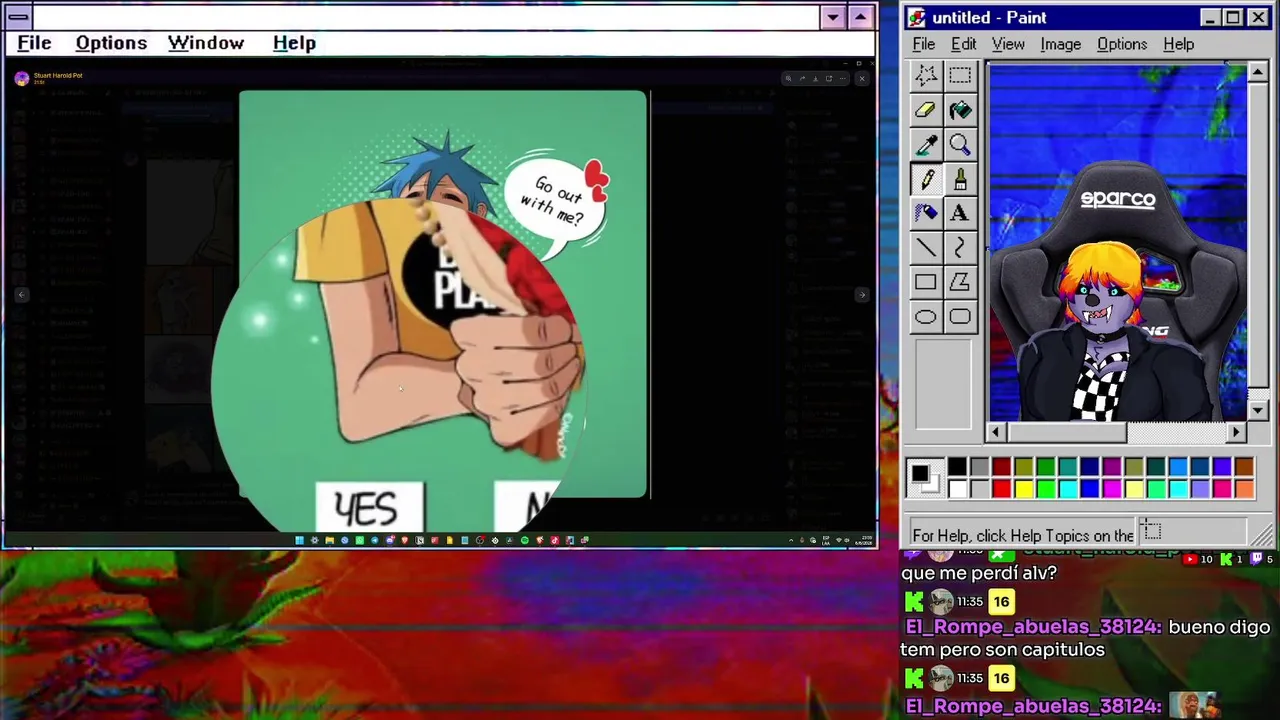The width and height of the screenshot is (1280, 720).
Task: Pick the bright red palette swatch
Action: click(1001, 488)
